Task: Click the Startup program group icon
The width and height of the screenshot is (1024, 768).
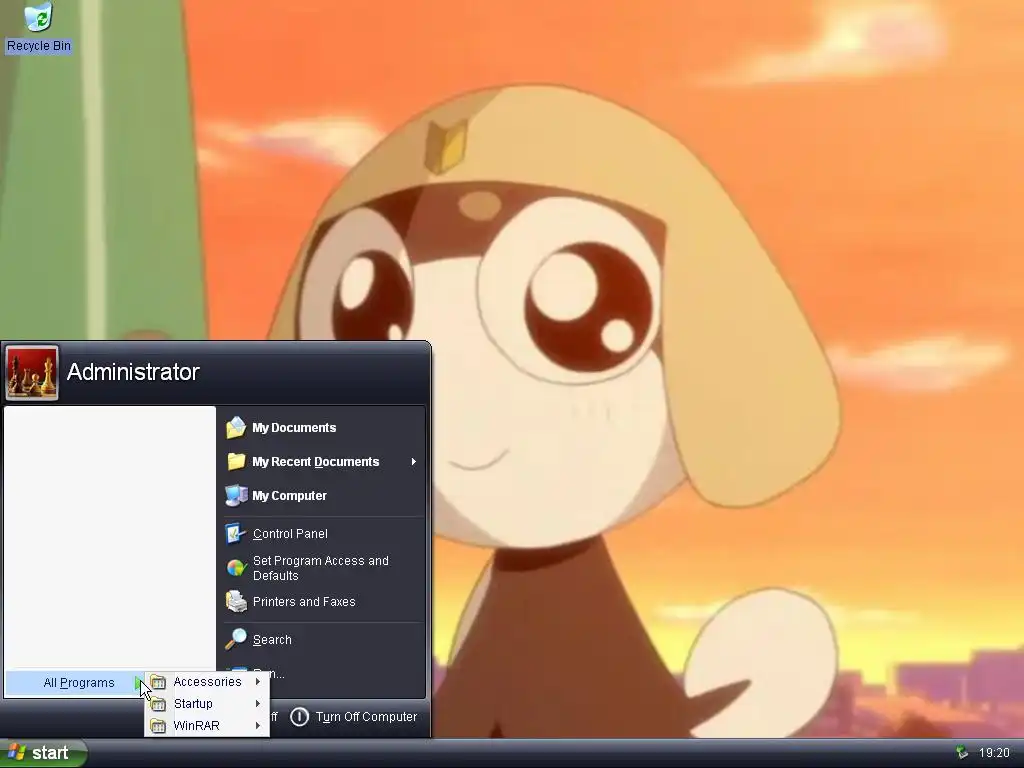Action: tap(158, 704)
